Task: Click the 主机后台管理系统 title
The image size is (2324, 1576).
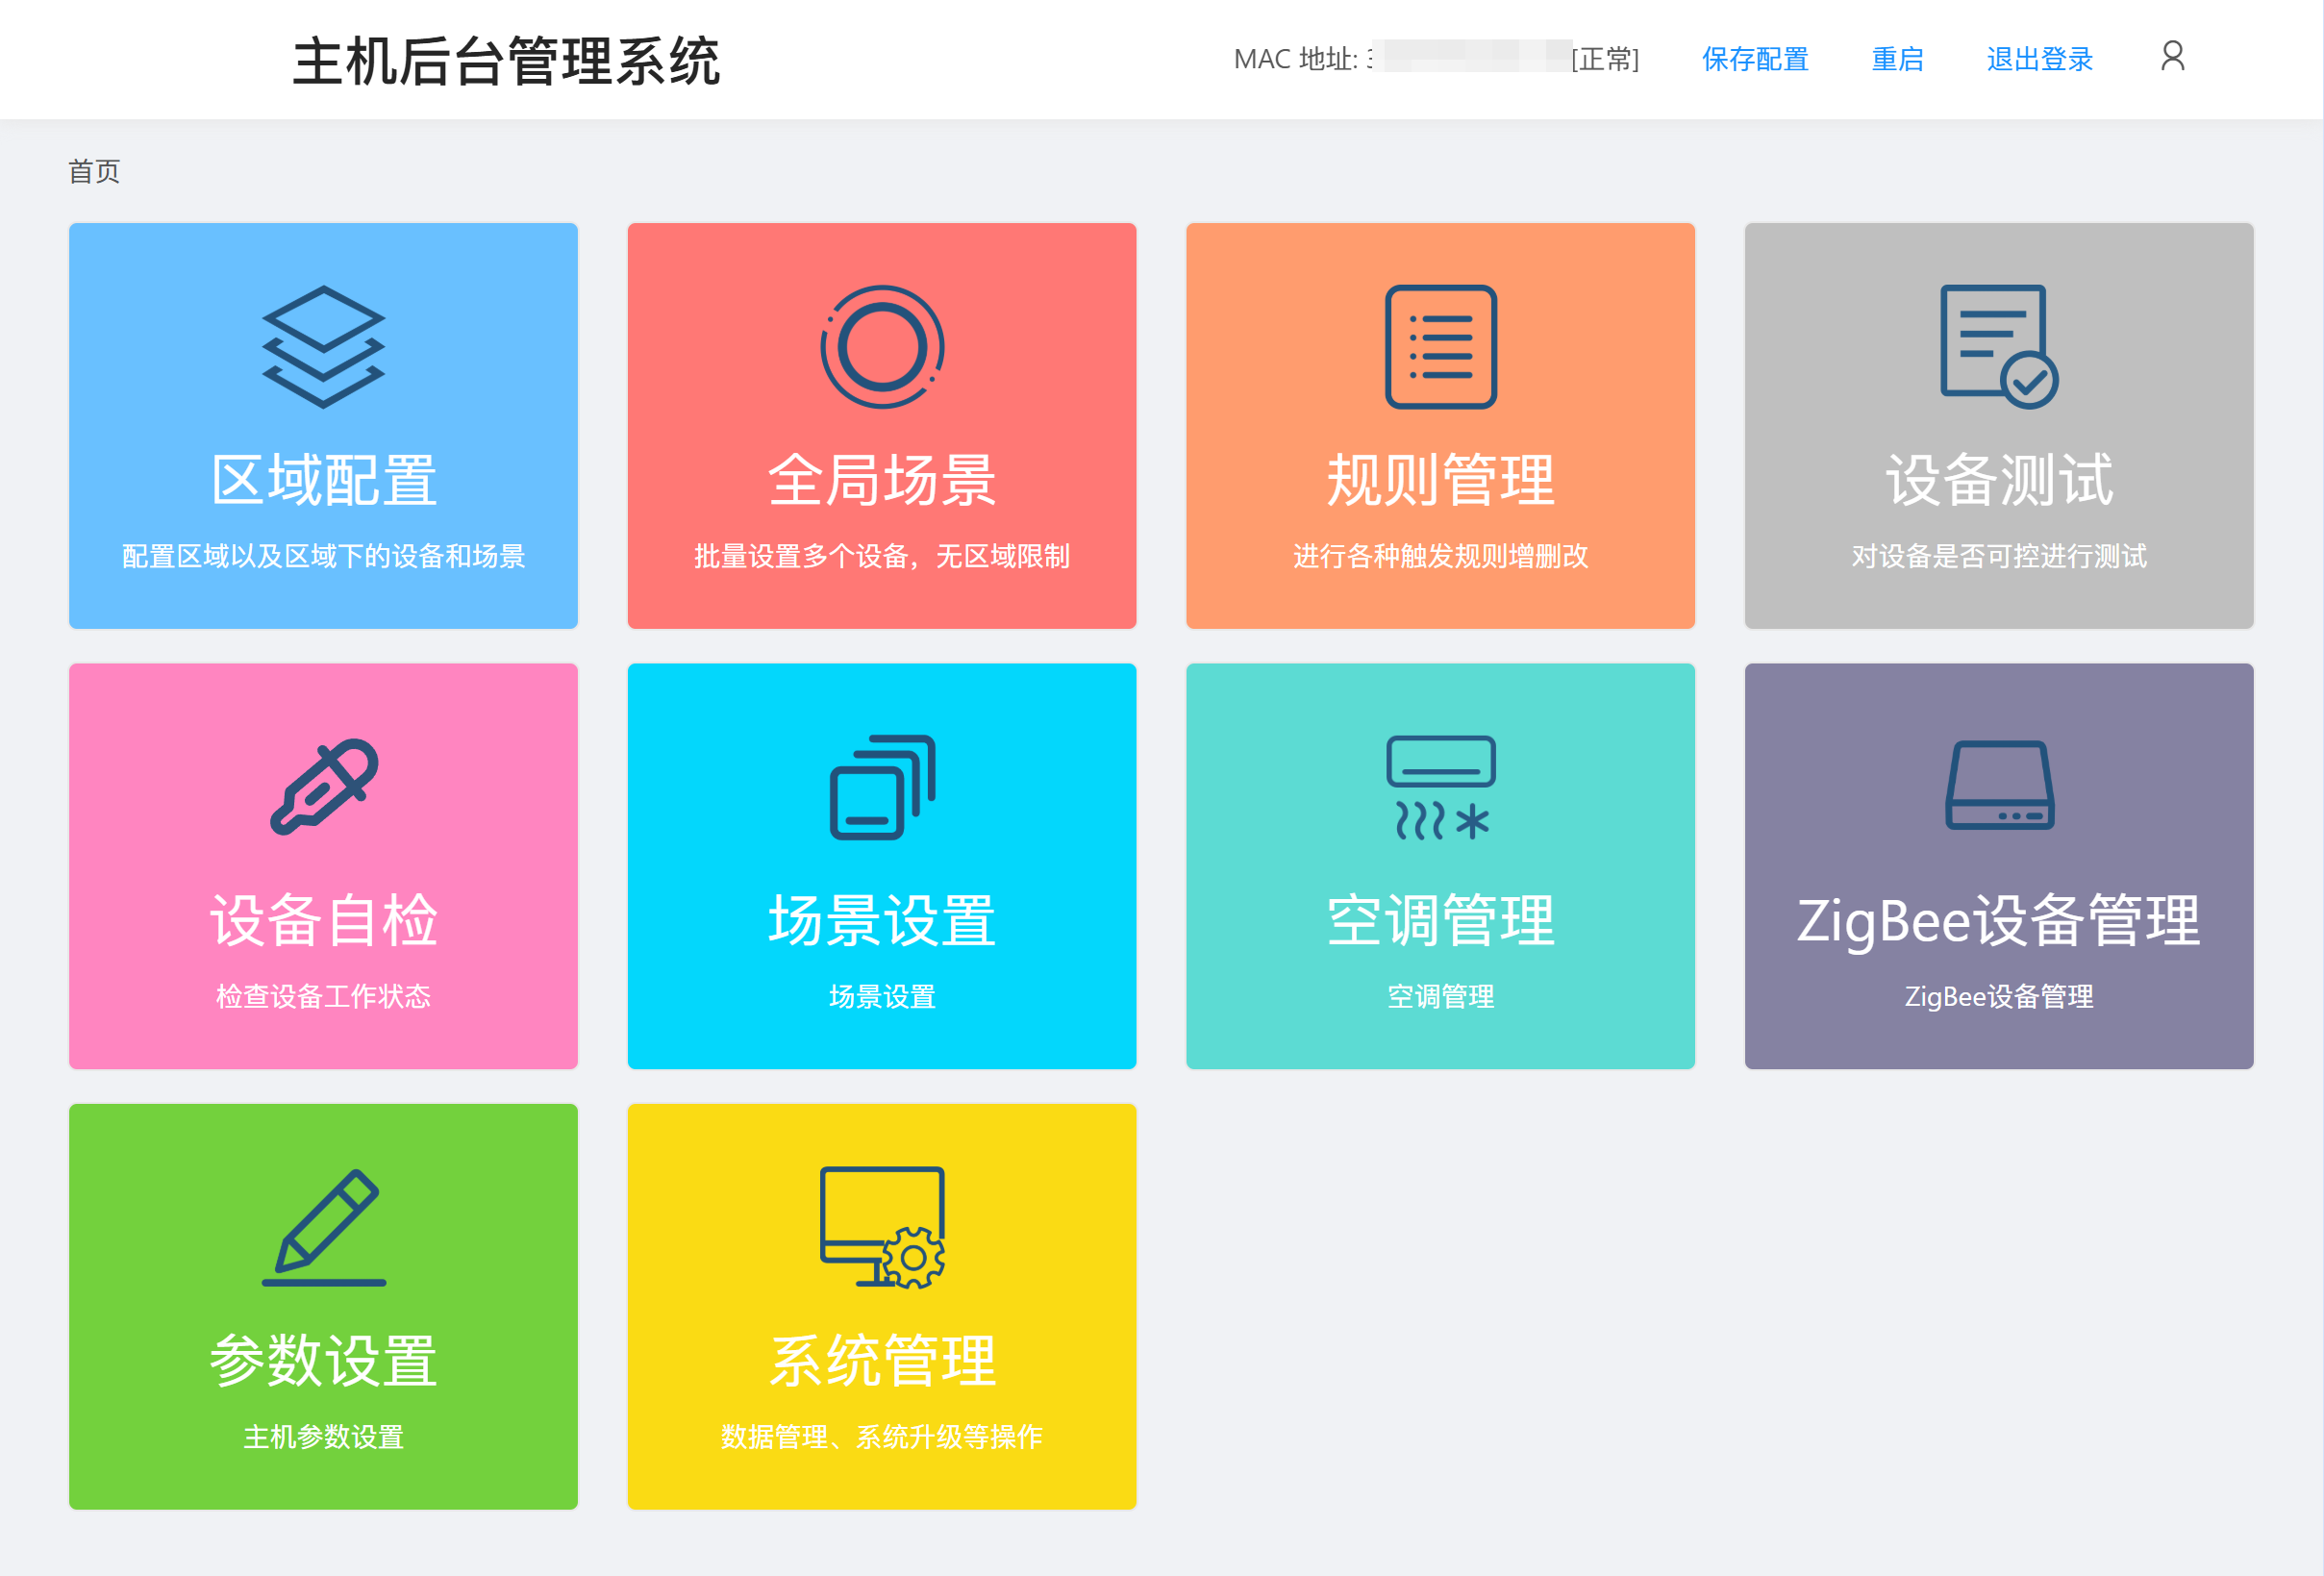Action: click(x=505, y=61)
